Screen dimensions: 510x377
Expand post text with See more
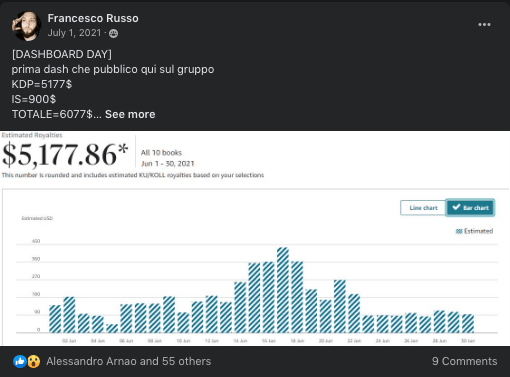click(130, 114)
